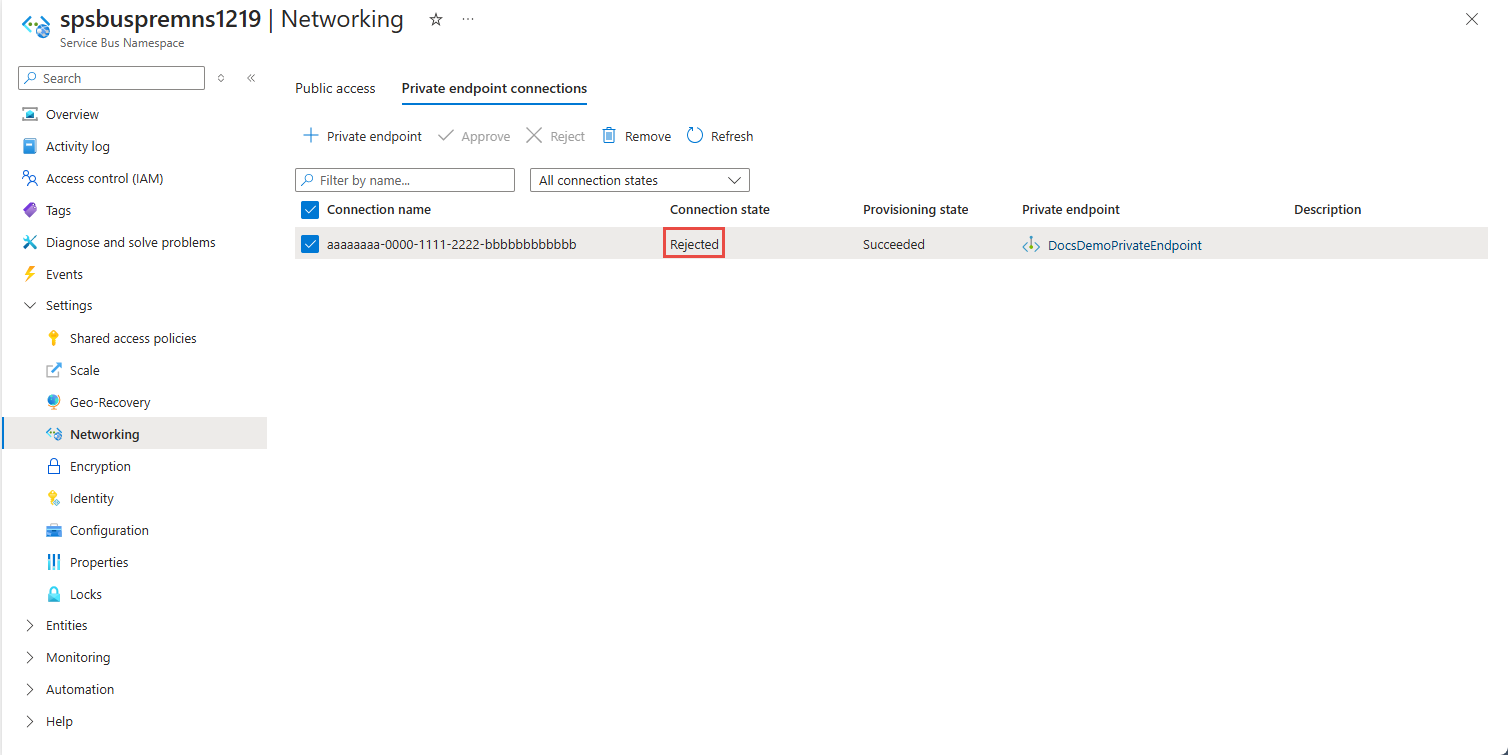Click the Encryption lock icon
This screenshot has height=755, width=1508.
(54, 466)
